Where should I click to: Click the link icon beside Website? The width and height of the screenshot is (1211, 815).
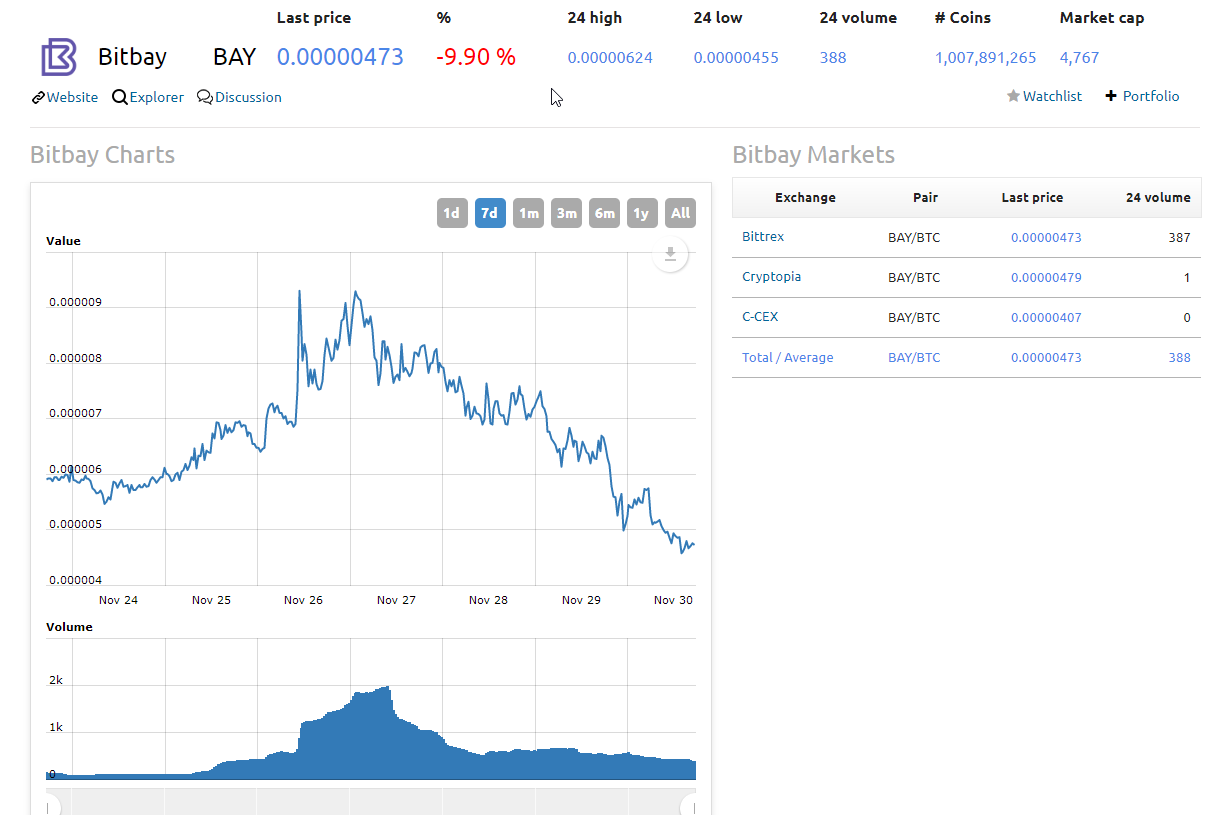pyautogui.click(x=38, y=97)
